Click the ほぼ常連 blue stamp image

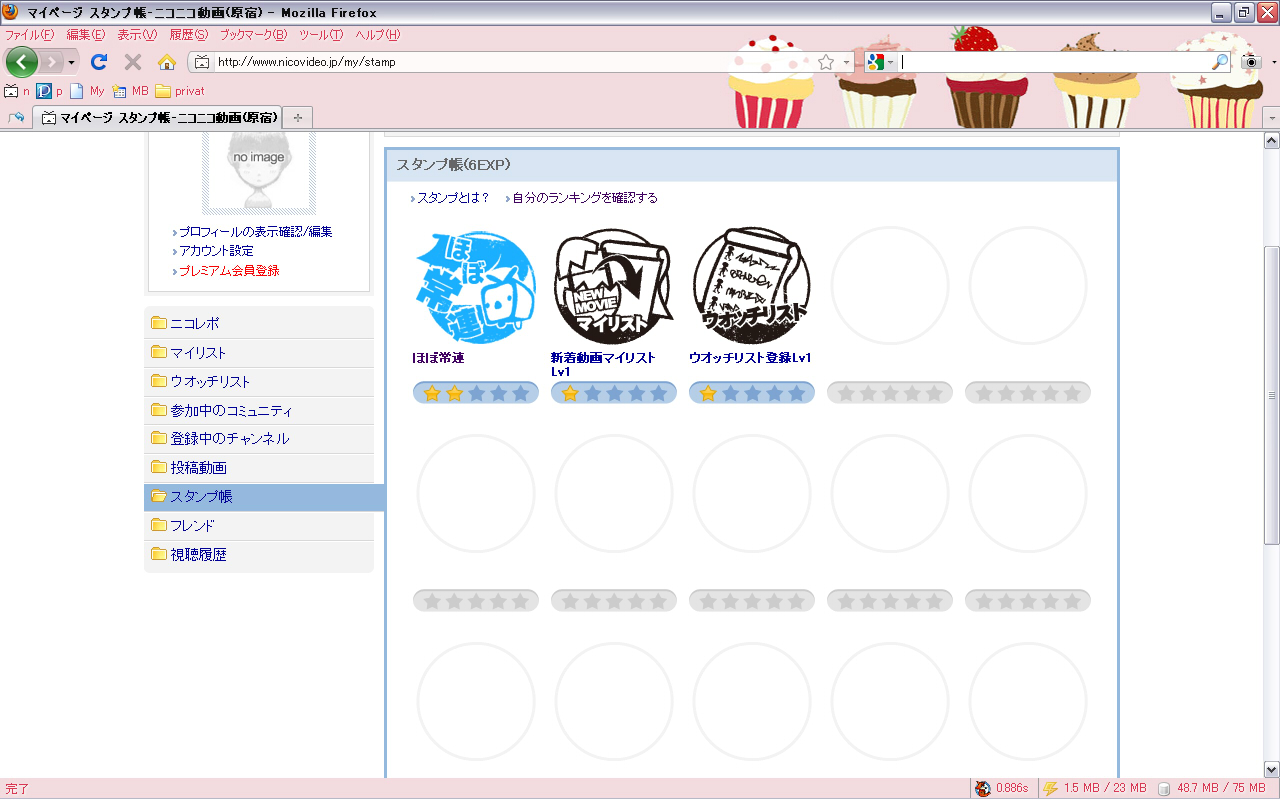(x=475, y=286)
